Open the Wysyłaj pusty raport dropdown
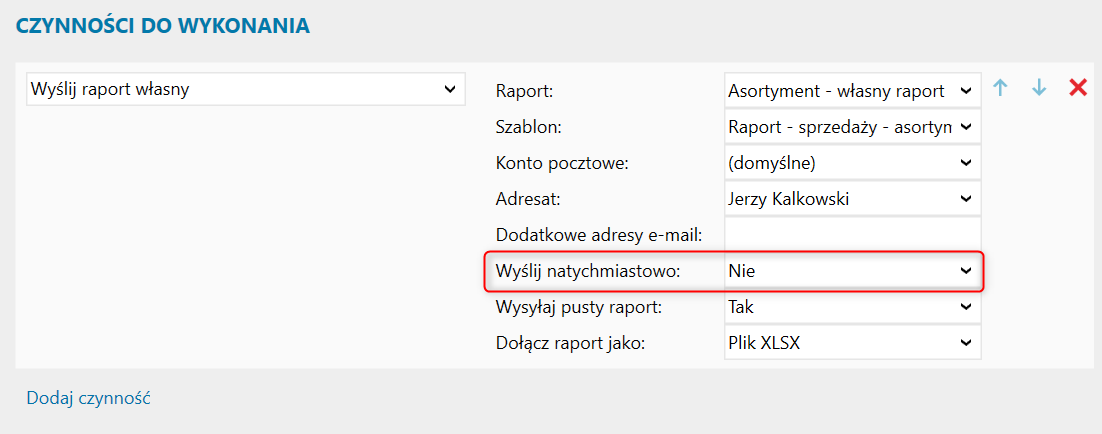This screenshot has width=1102, height=434. (852, 307)
